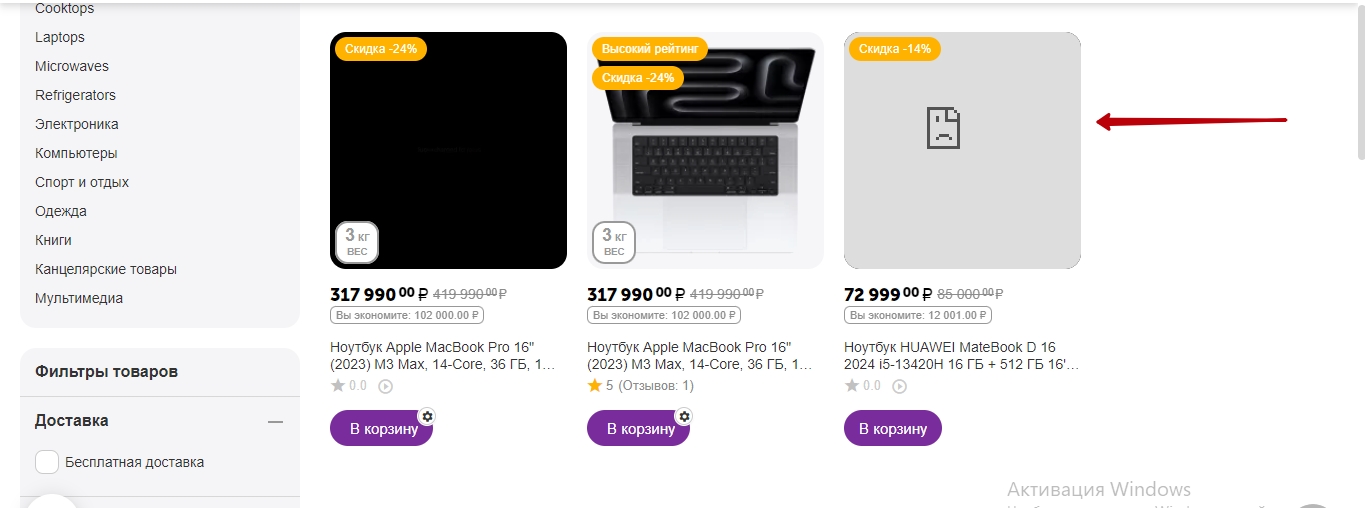The image size is (1365, 508).
Task: Open the Электроника category
Action: [77, 124]
